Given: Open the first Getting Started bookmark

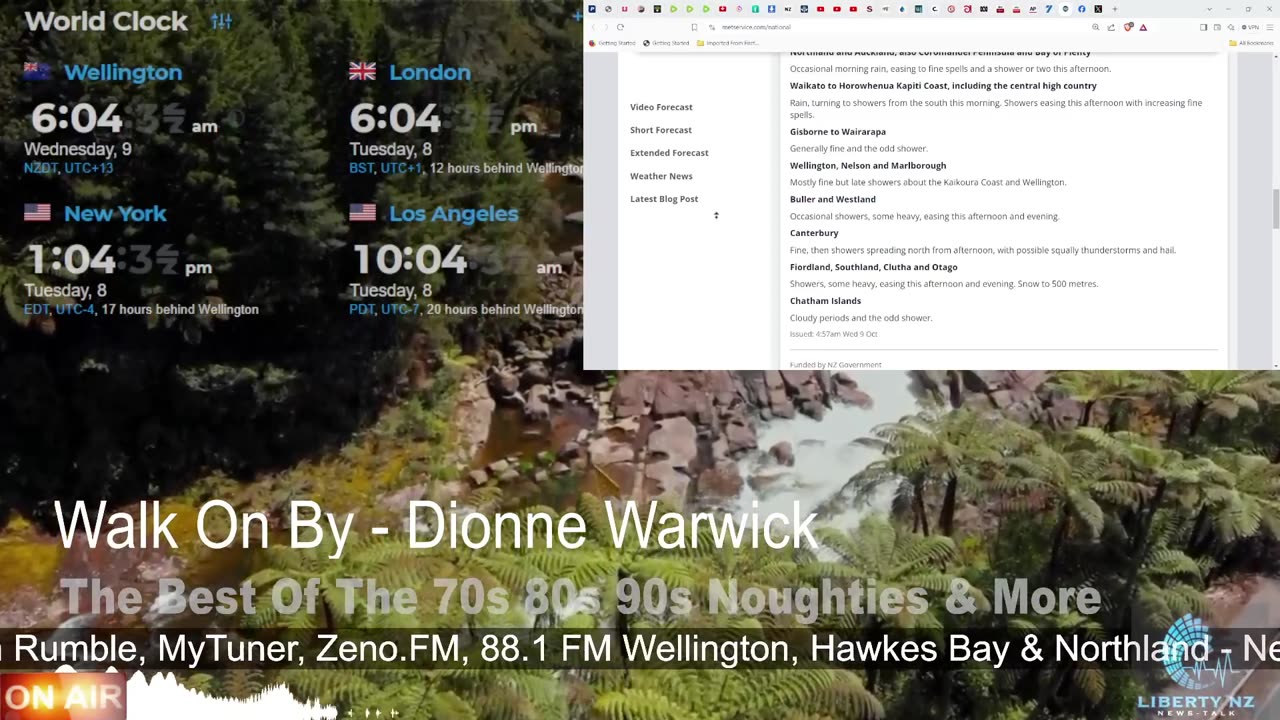Looking at the screenshot, I should pos(612,43).
